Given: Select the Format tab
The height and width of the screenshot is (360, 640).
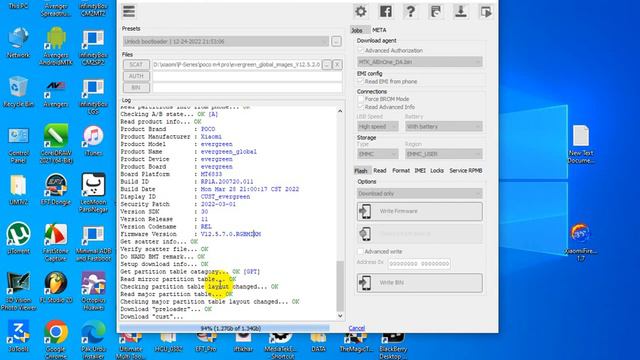Looking at the screenshot, I should click(x=401, y=171).
